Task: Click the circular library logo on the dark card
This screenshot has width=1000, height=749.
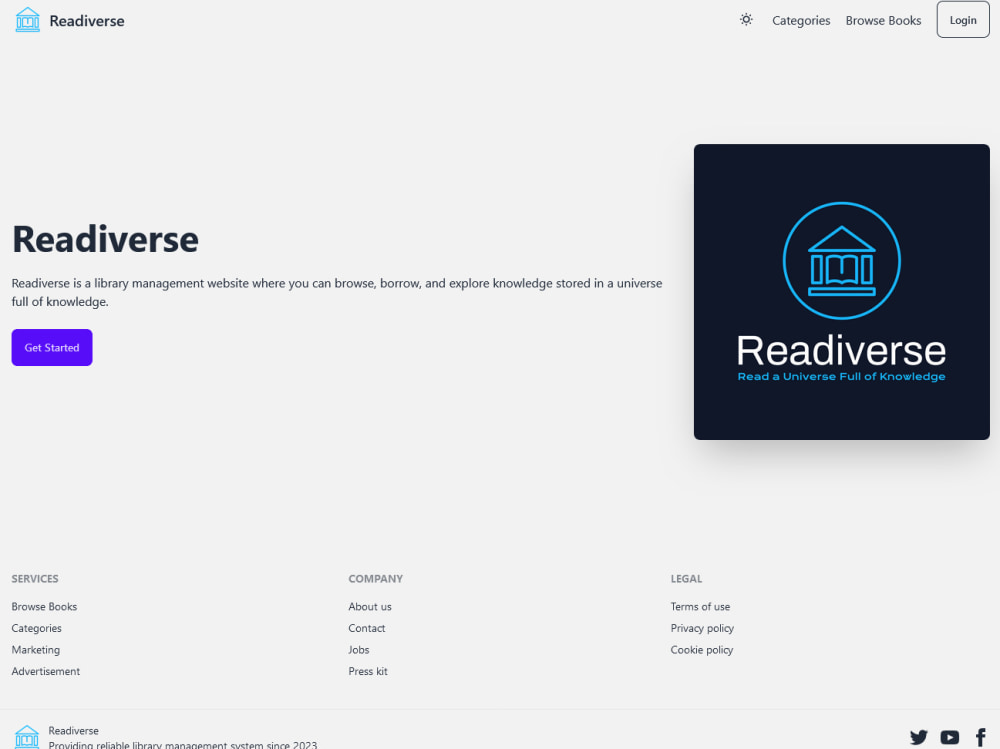Action: (841, 261)
